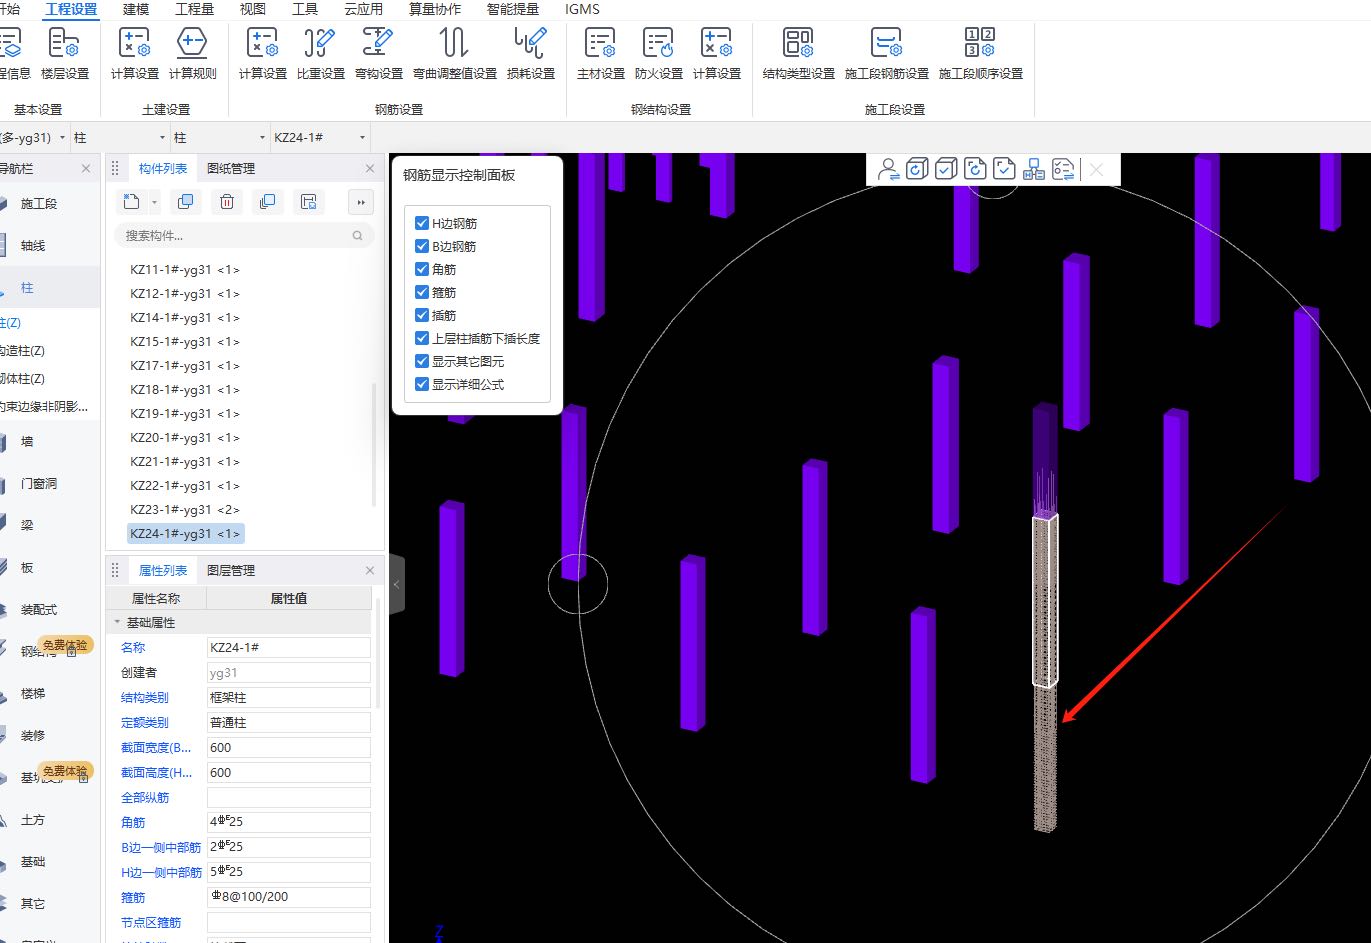Open 计算设置 in the 钢结构设置 group
This screenshot has width=1371, height=943.
point(716,54)
